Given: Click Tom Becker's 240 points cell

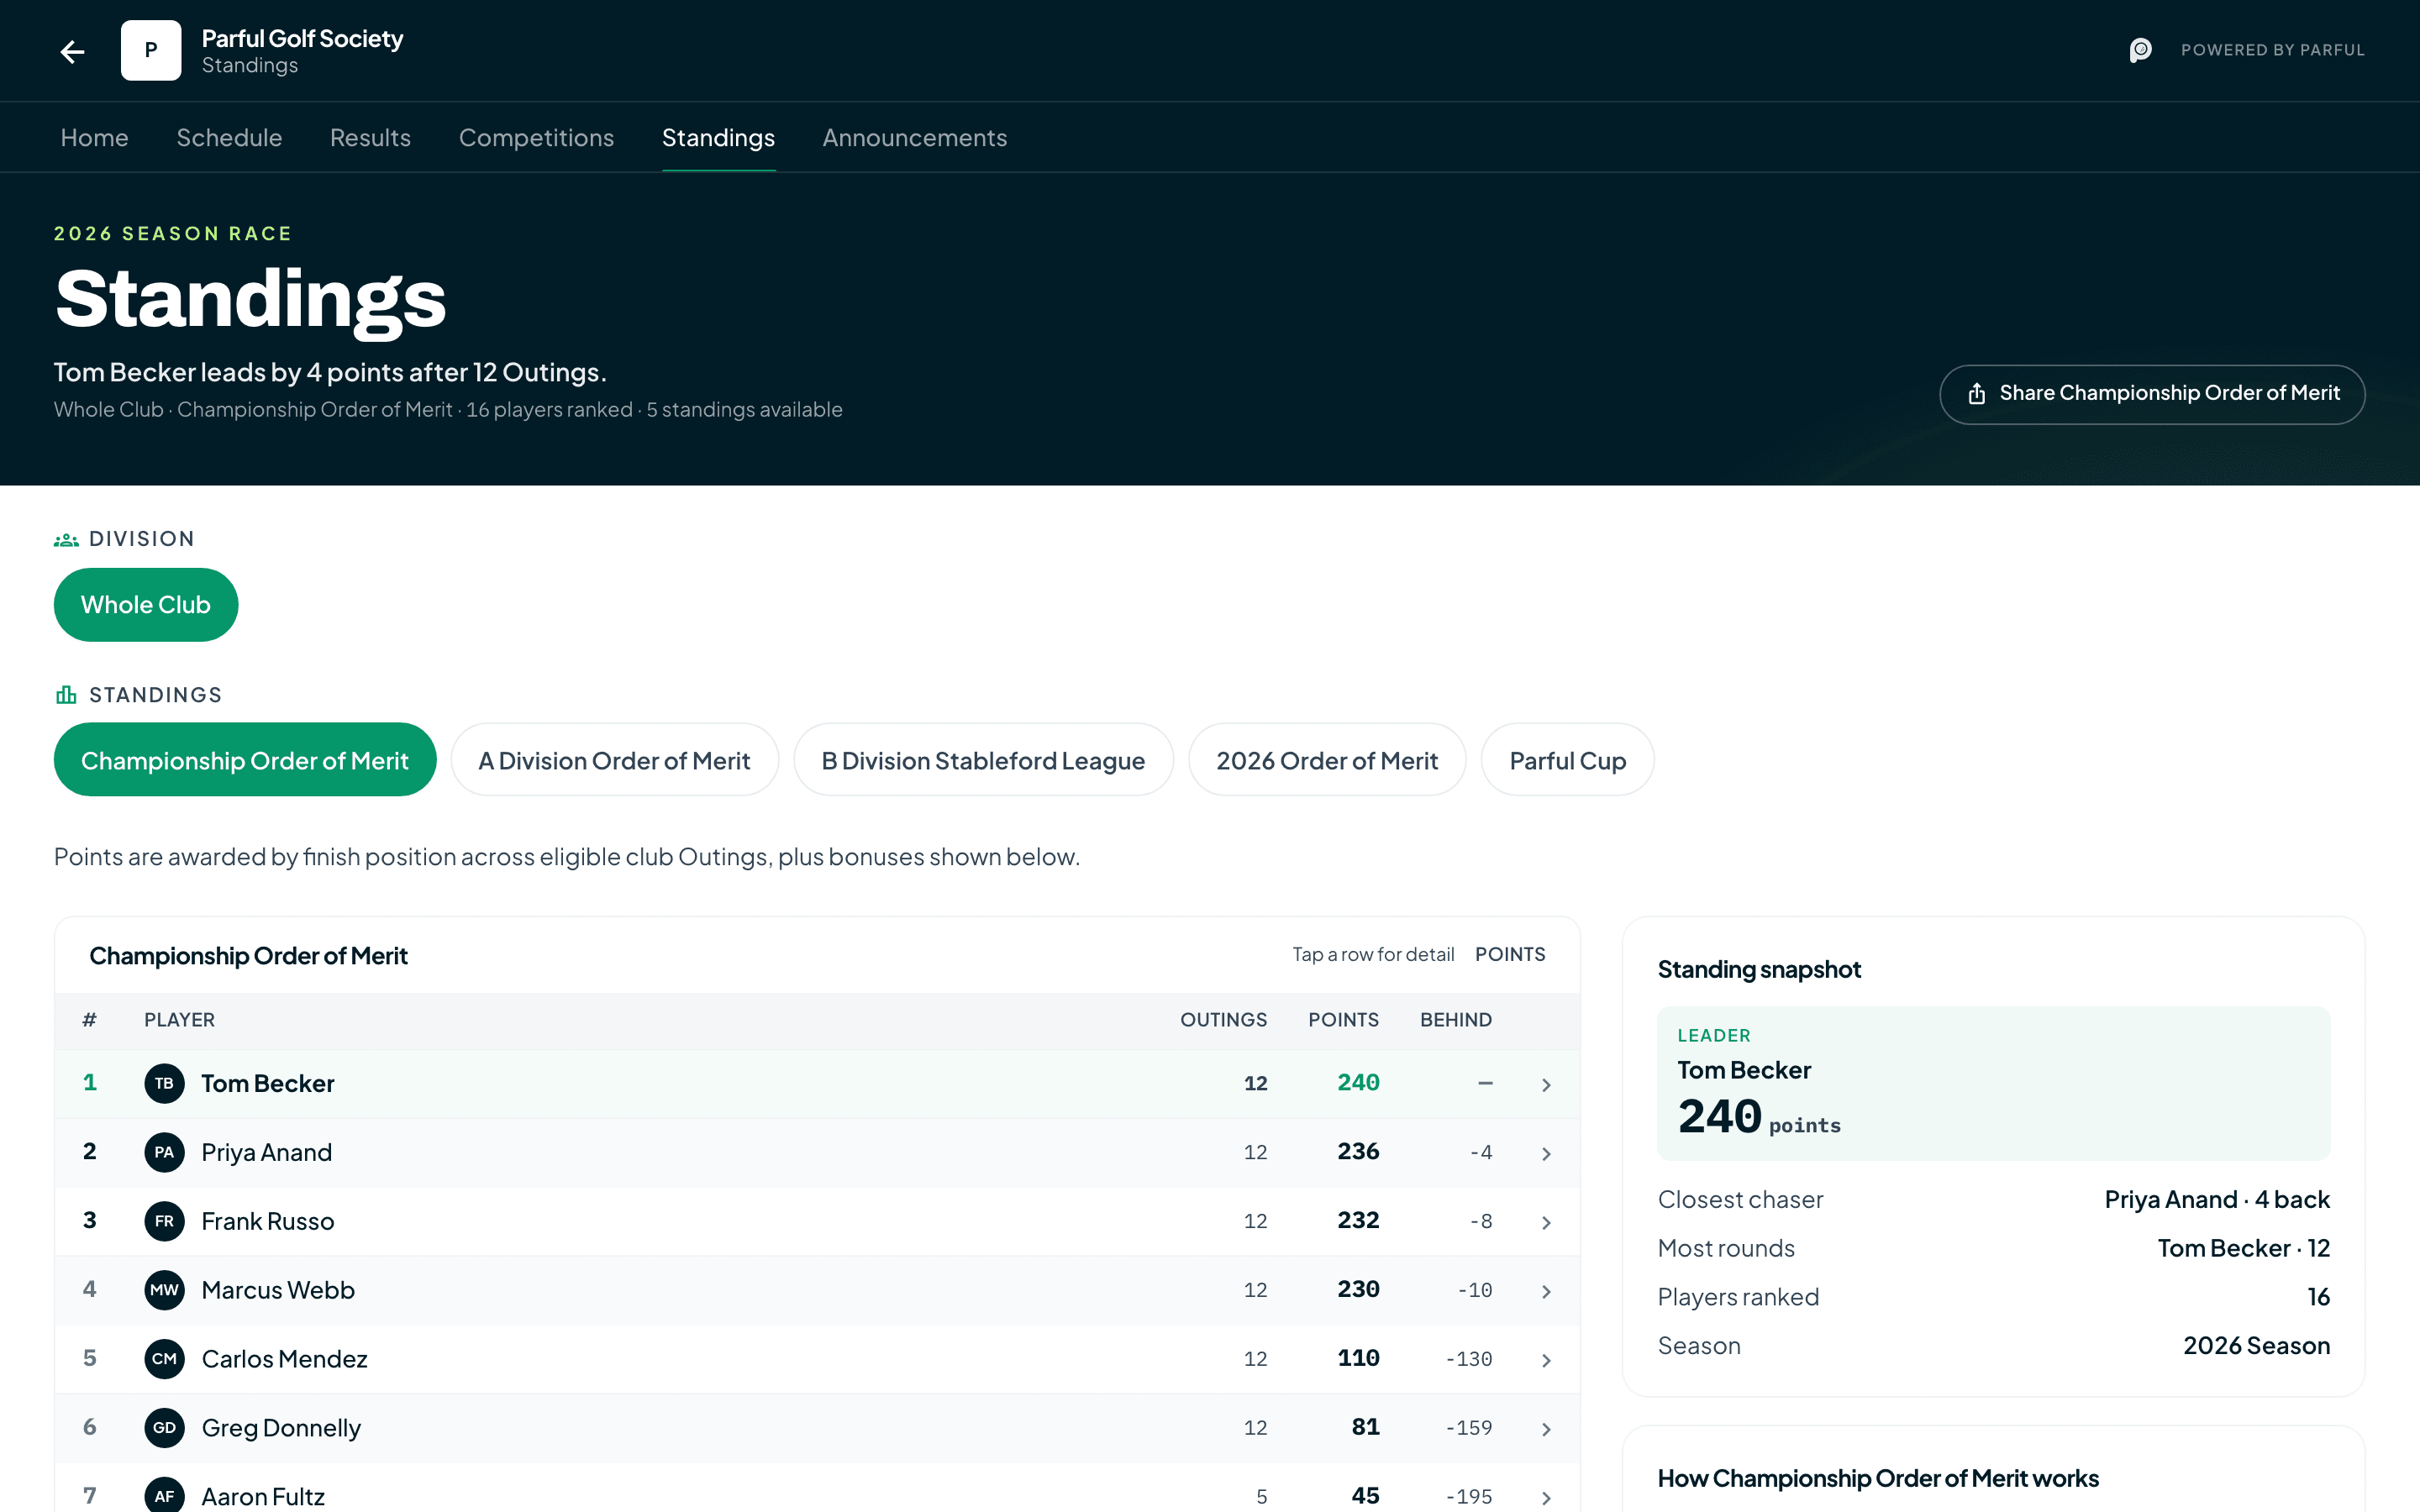Looking at the screenshot, I should tap(1358, 1083).
